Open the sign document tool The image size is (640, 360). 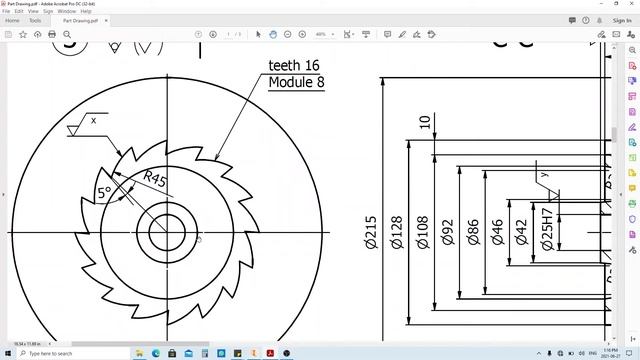[417, 35]
